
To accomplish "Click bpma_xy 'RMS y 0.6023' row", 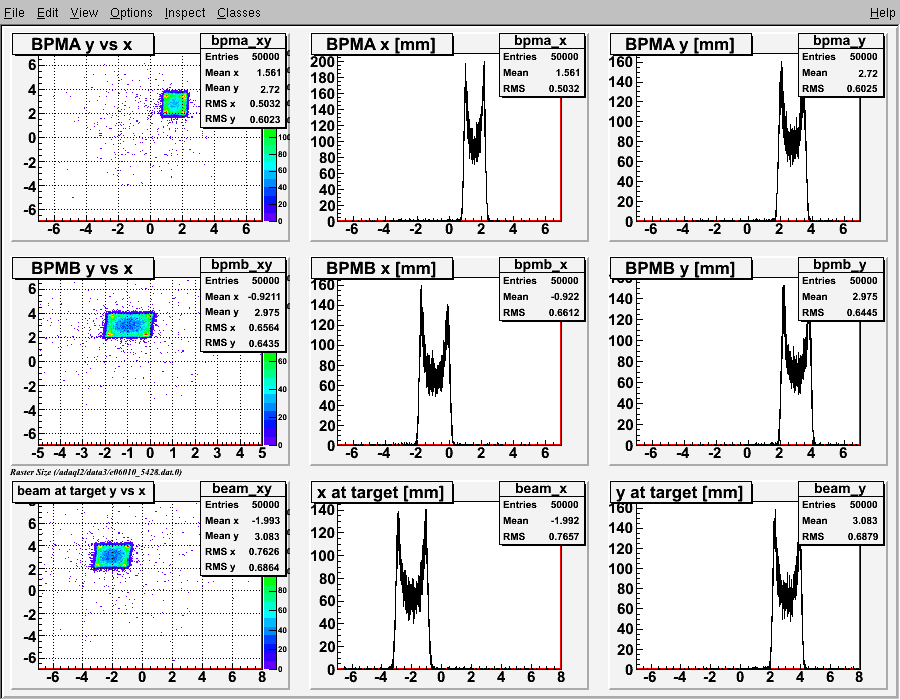I will coord(243,119).
